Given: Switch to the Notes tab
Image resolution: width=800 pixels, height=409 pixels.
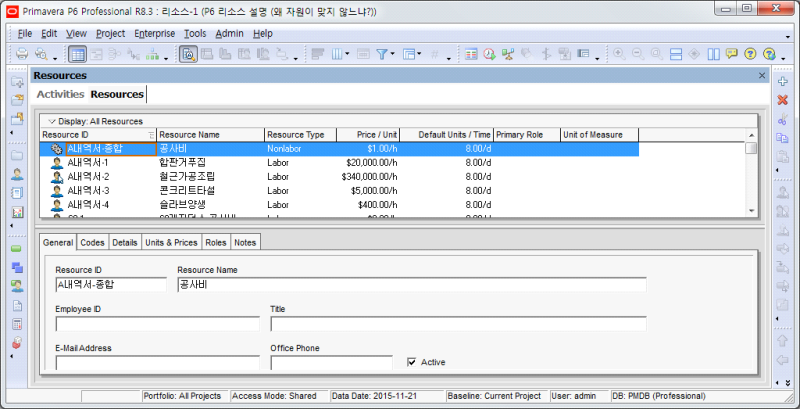Looking at the screenshot, I should 245,243.
